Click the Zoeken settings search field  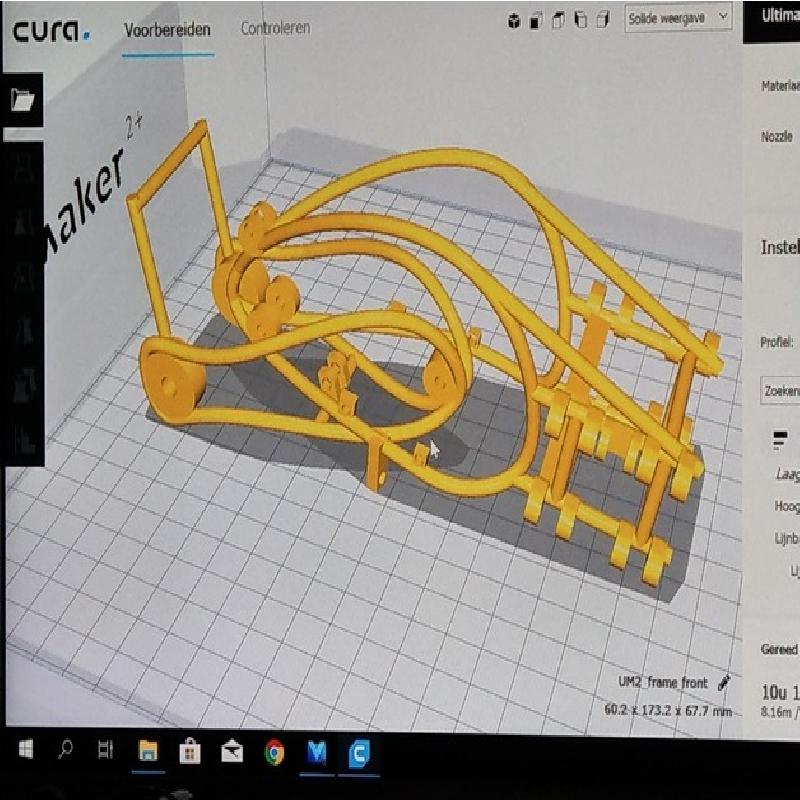coord(779,392)
